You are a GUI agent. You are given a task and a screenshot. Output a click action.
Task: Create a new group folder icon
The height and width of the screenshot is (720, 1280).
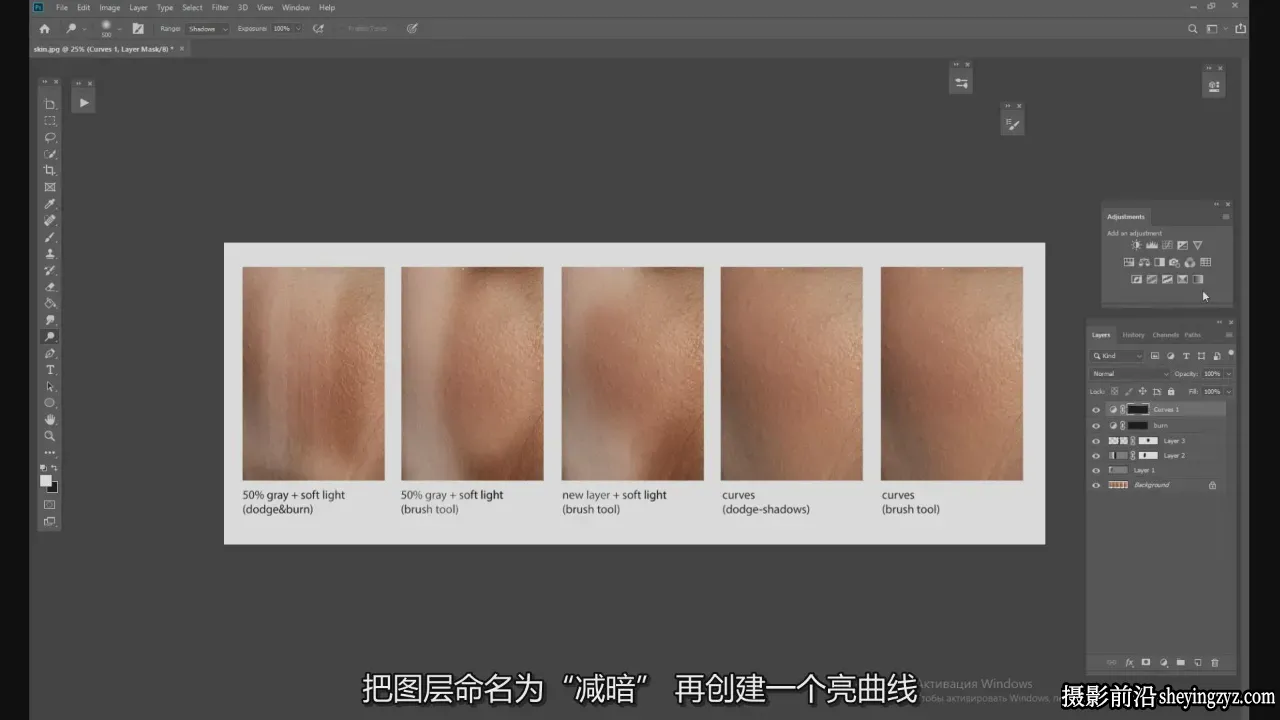pos(1180,662)
